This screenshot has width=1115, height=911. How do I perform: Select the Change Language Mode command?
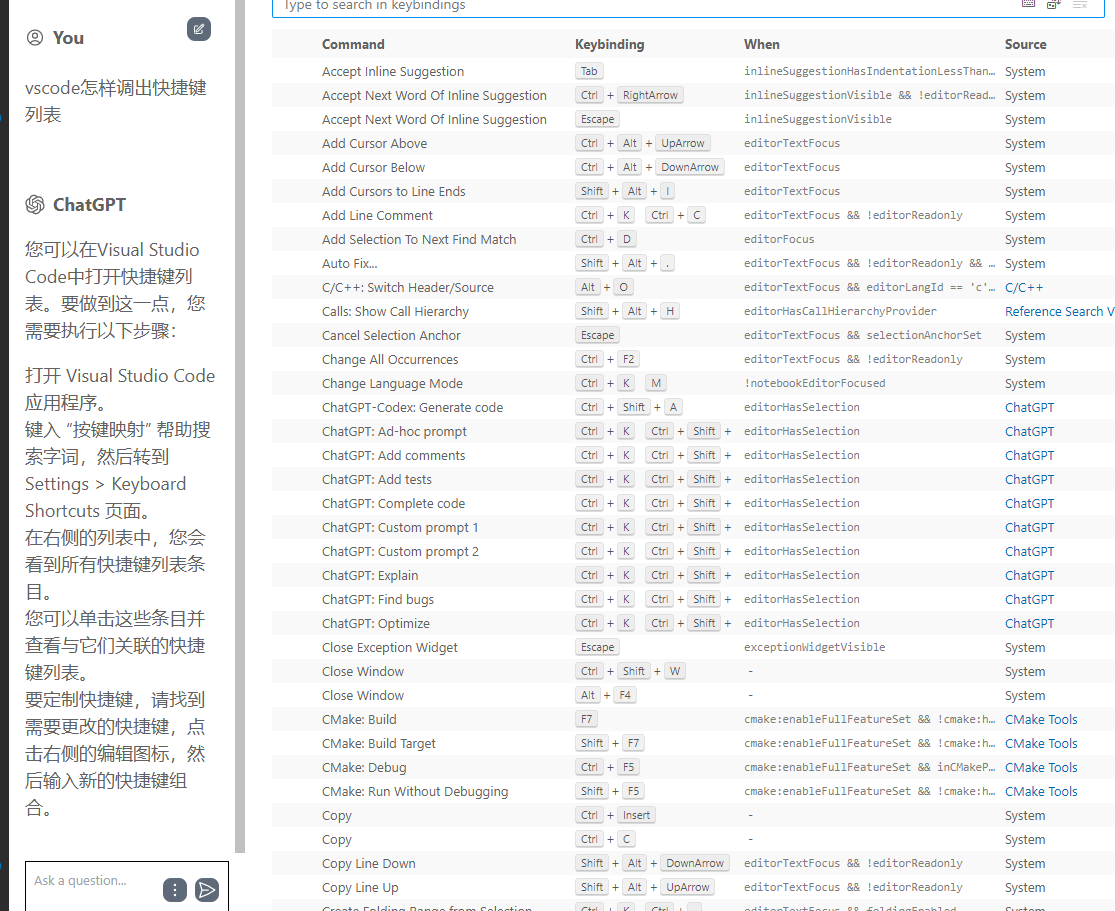tap(392, 383)
